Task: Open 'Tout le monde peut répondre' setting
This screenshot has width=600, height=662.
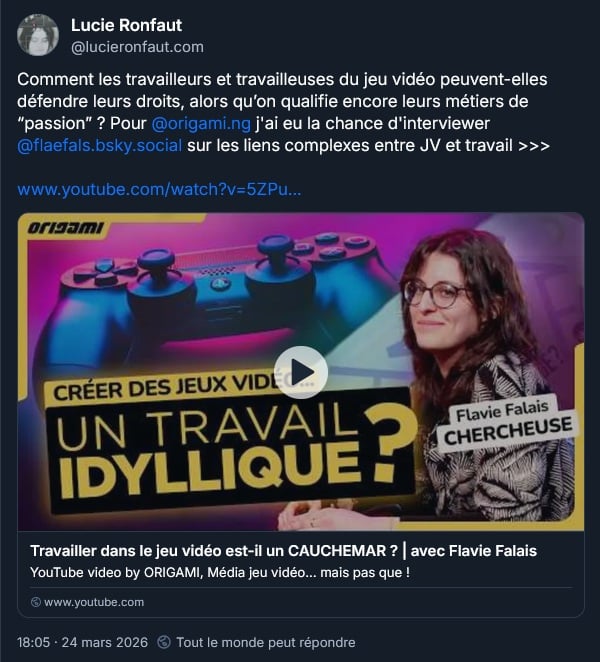Action: (x=266, y=643)
